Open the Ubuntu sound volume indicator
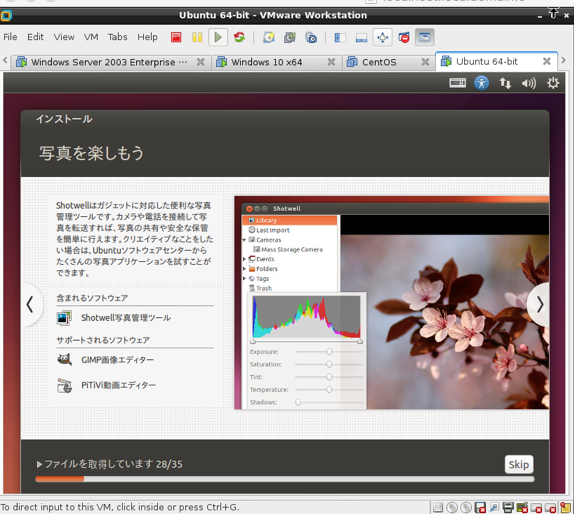The width and height of the screenshot is (574, 514). click(x=529, y=83)
